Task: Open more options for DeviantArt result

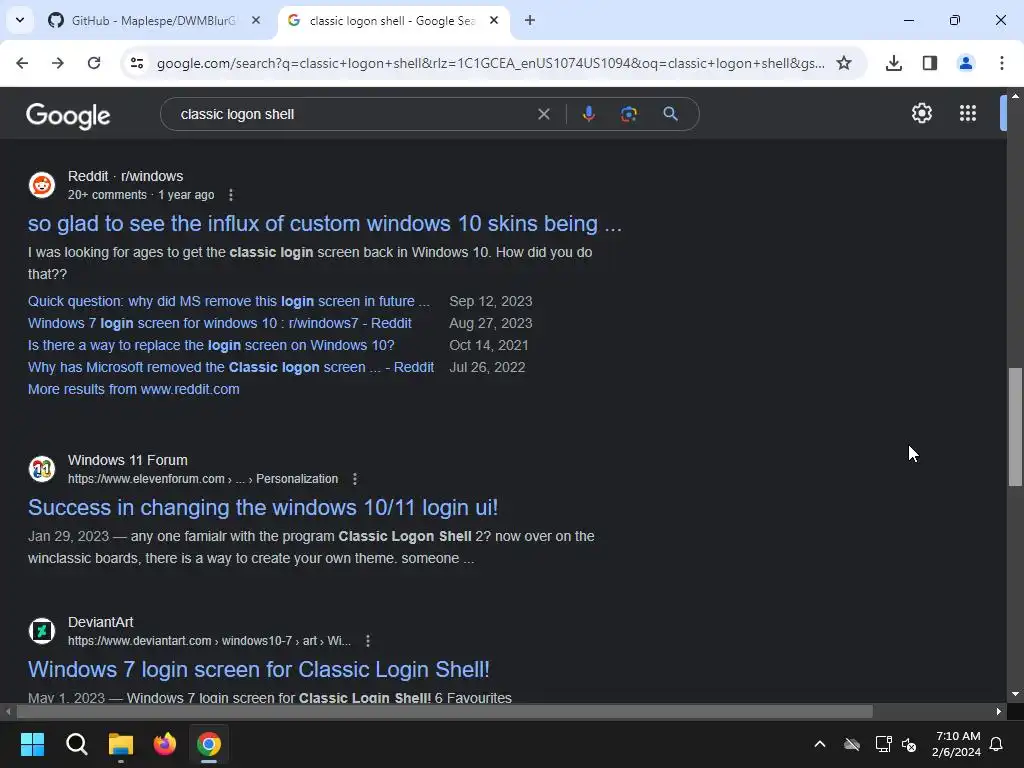Action: pyautogui.click(x=368, y=641)
